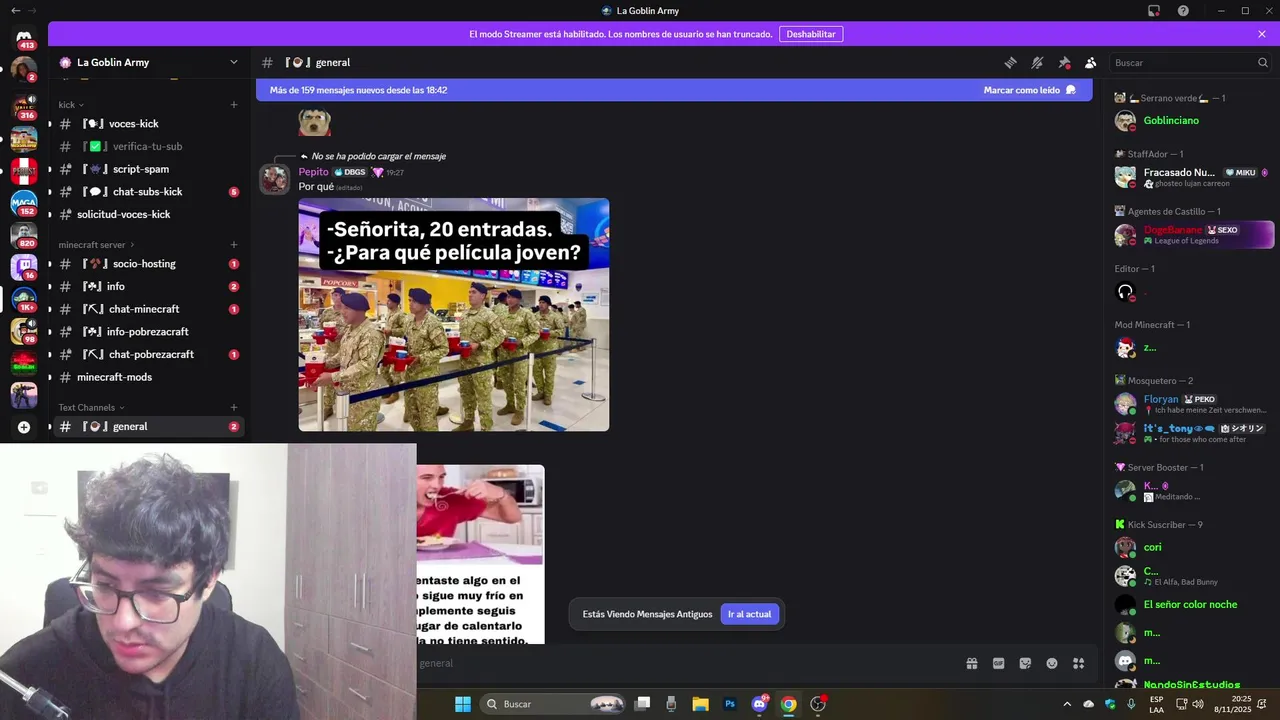Toggle the notification bell mute icon
This screenshot has width=1280, height=720.
click(1037, 62)
